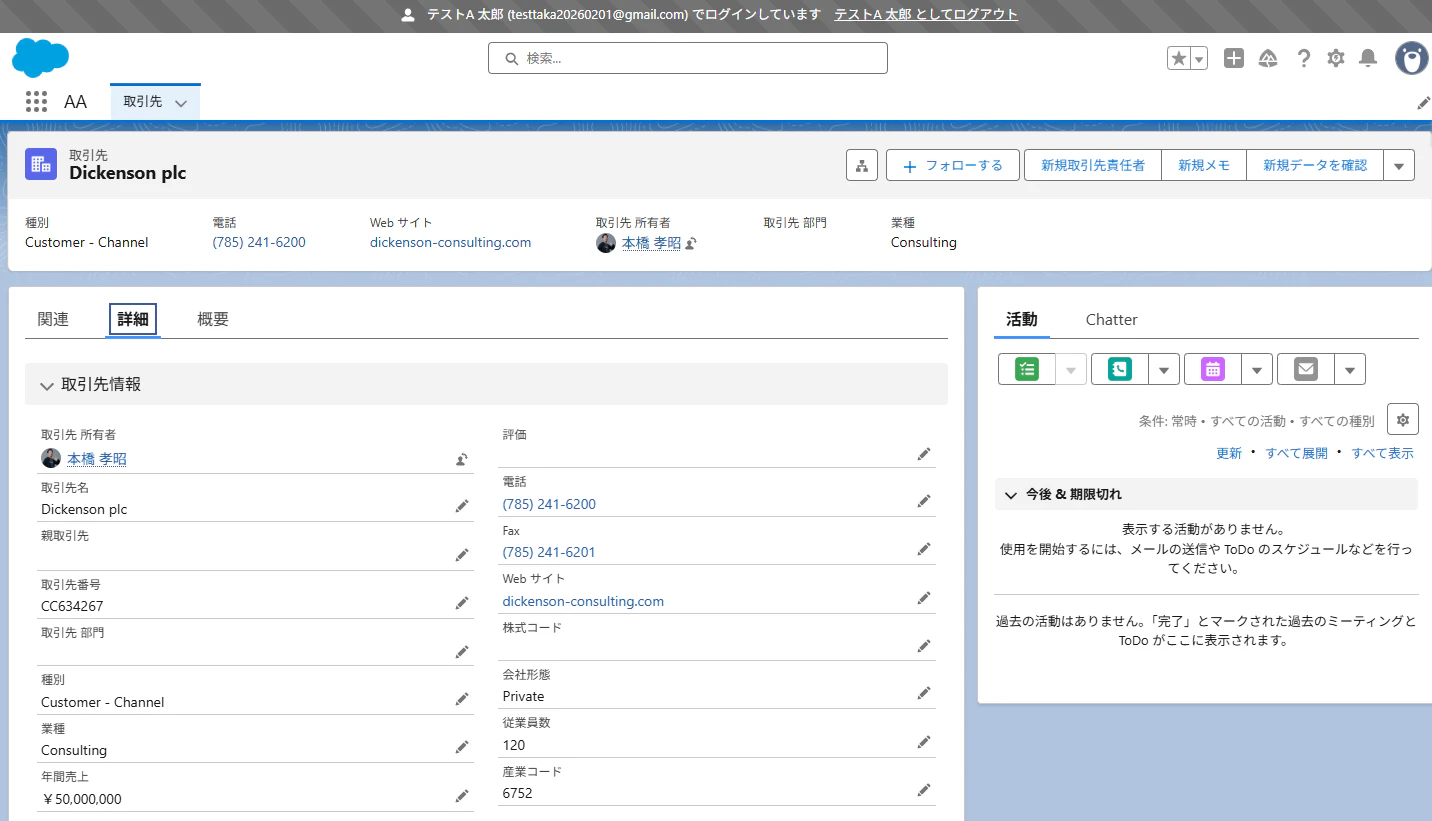
Task: Click the user avatar profile icon
Action: (x=1412, y=59)
